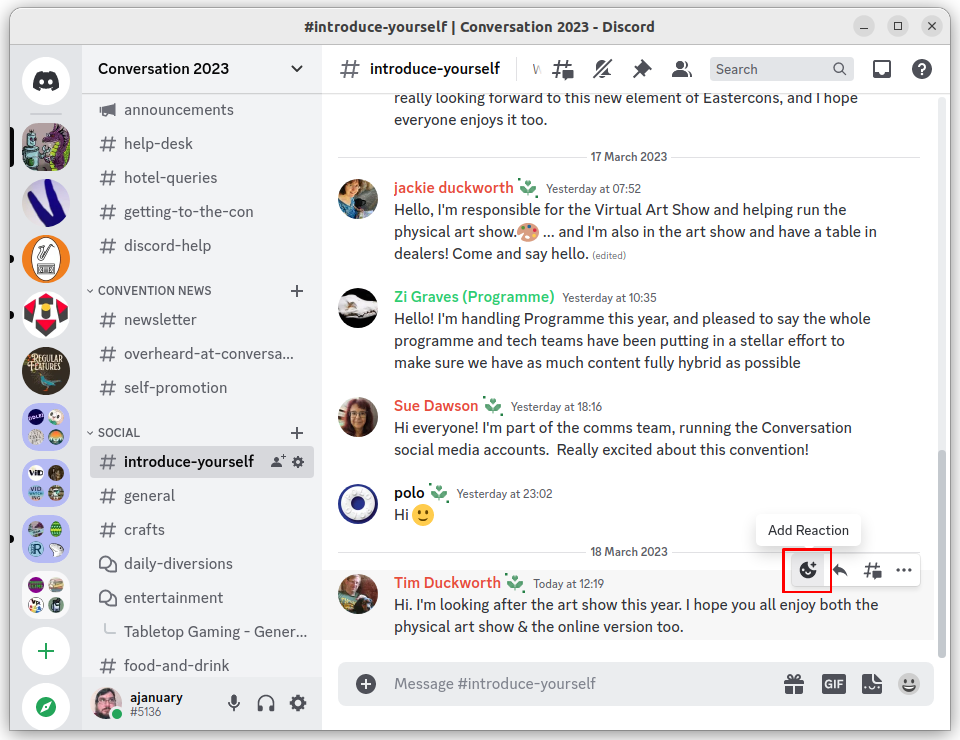Click the chat vertical scrollbar
This screenshot has width=960, height=740.
tap(942, 554)
